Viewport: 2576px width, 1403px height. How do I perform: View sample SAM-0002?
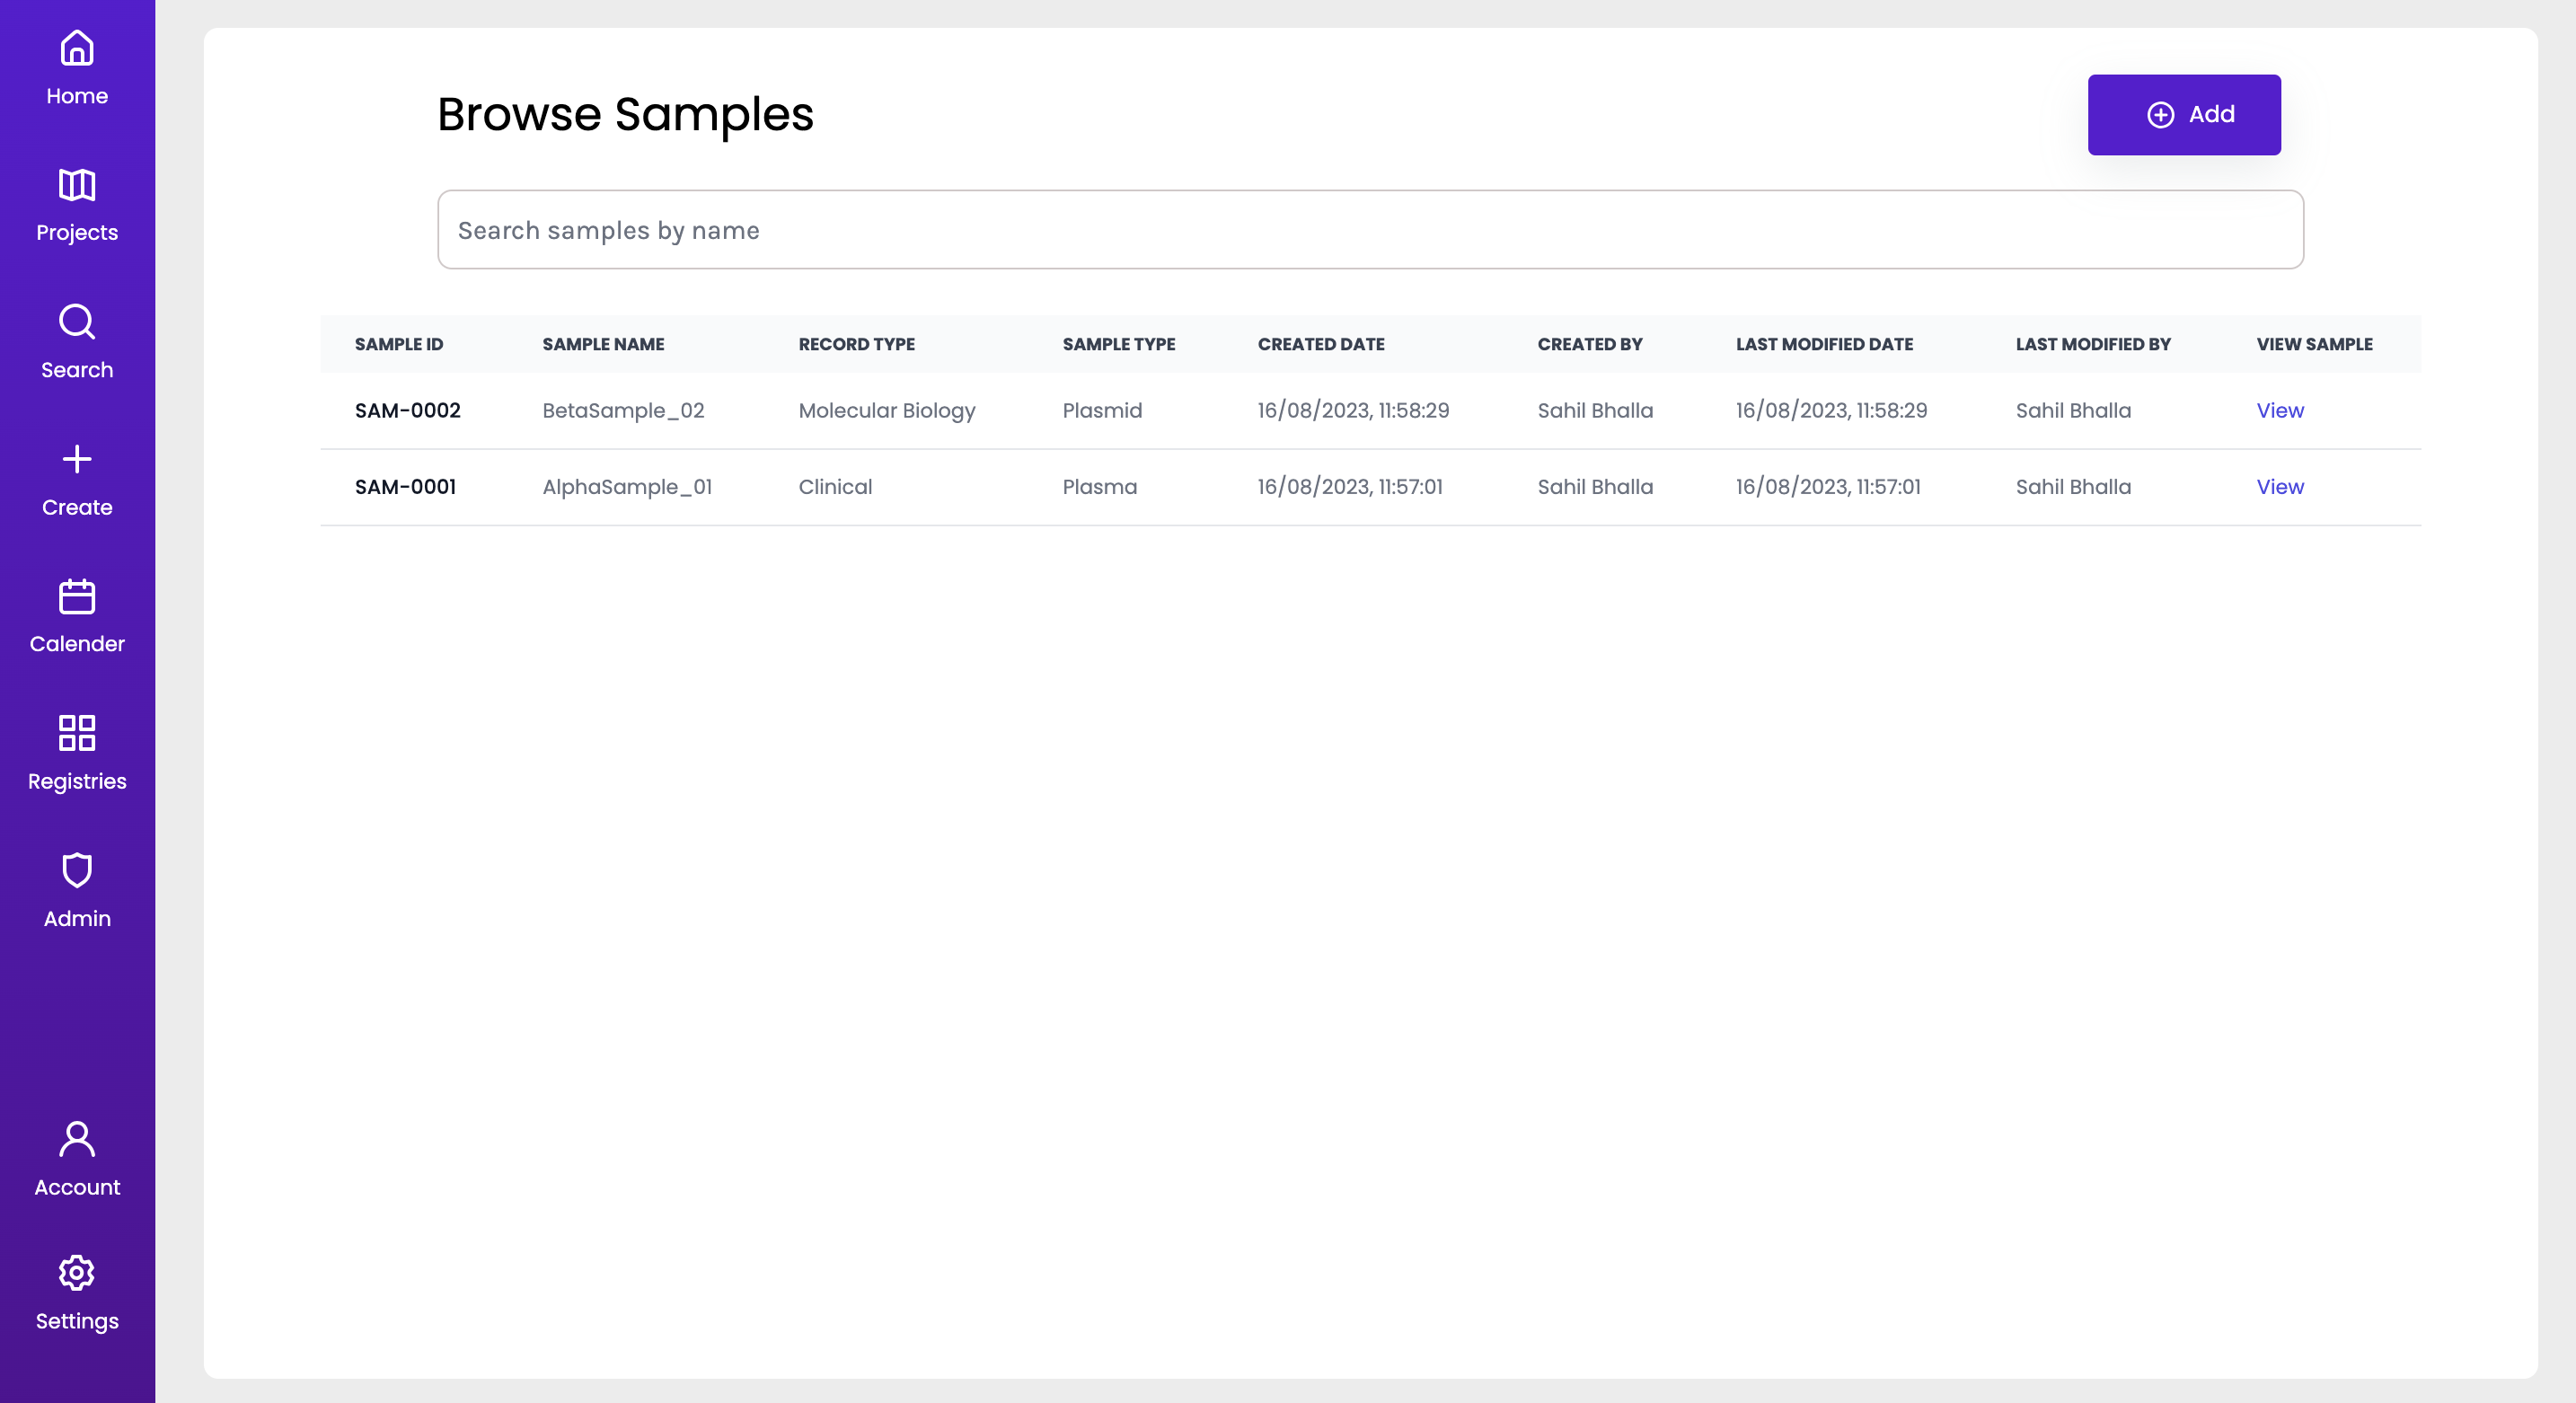click(2280, 411)
